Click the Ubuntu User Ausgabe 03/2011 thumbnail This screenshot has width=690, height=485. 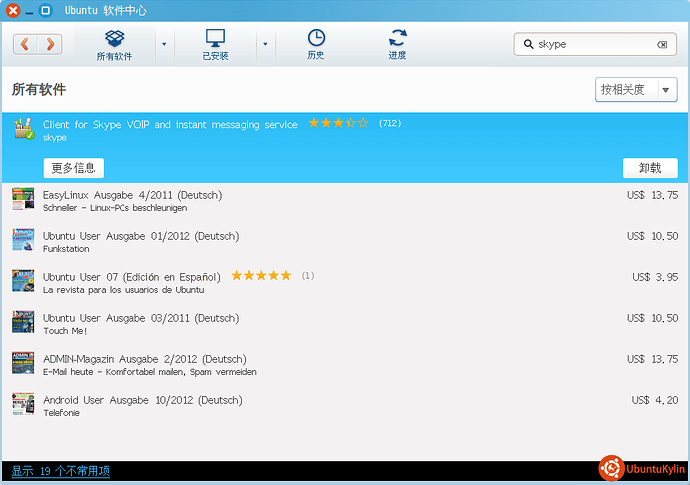(x=23, y=322)
